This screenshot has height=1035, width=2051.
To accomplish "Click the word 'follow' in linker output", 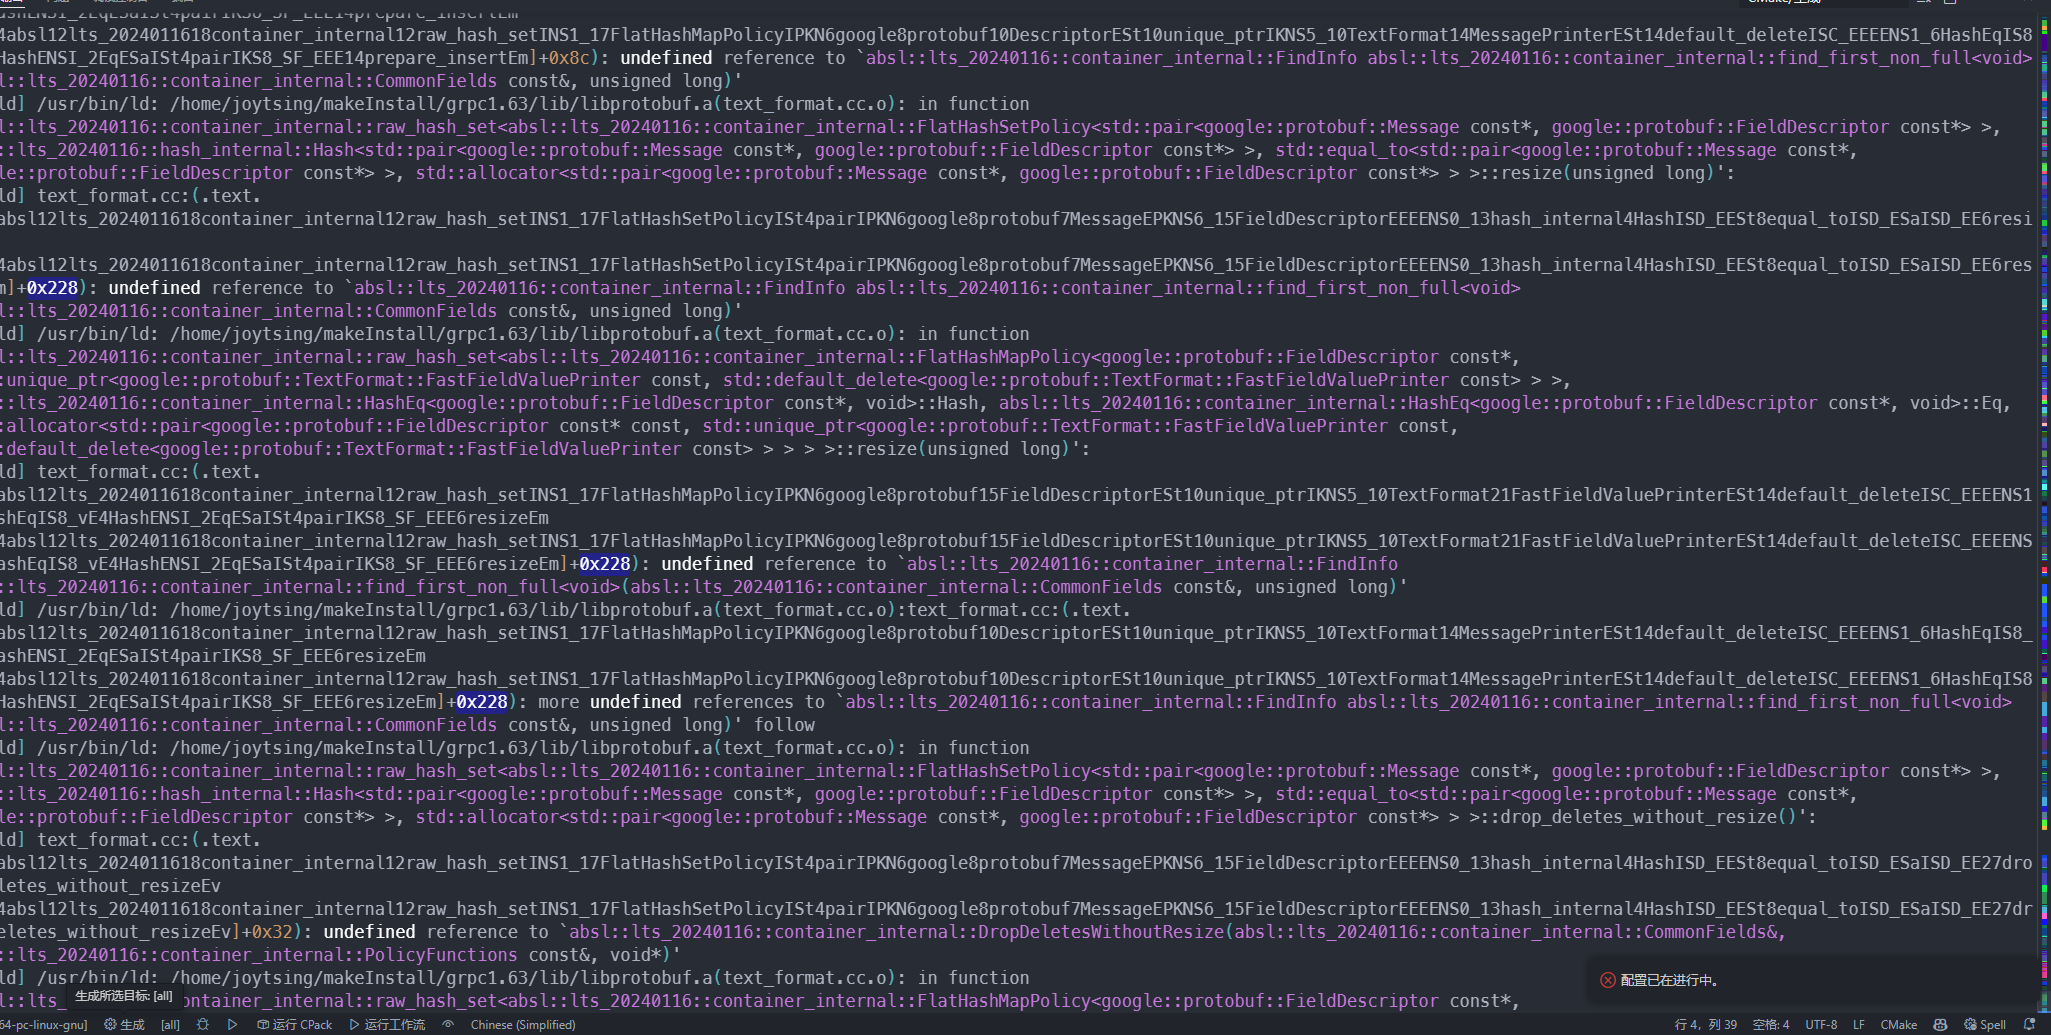I will click(784, 725).
